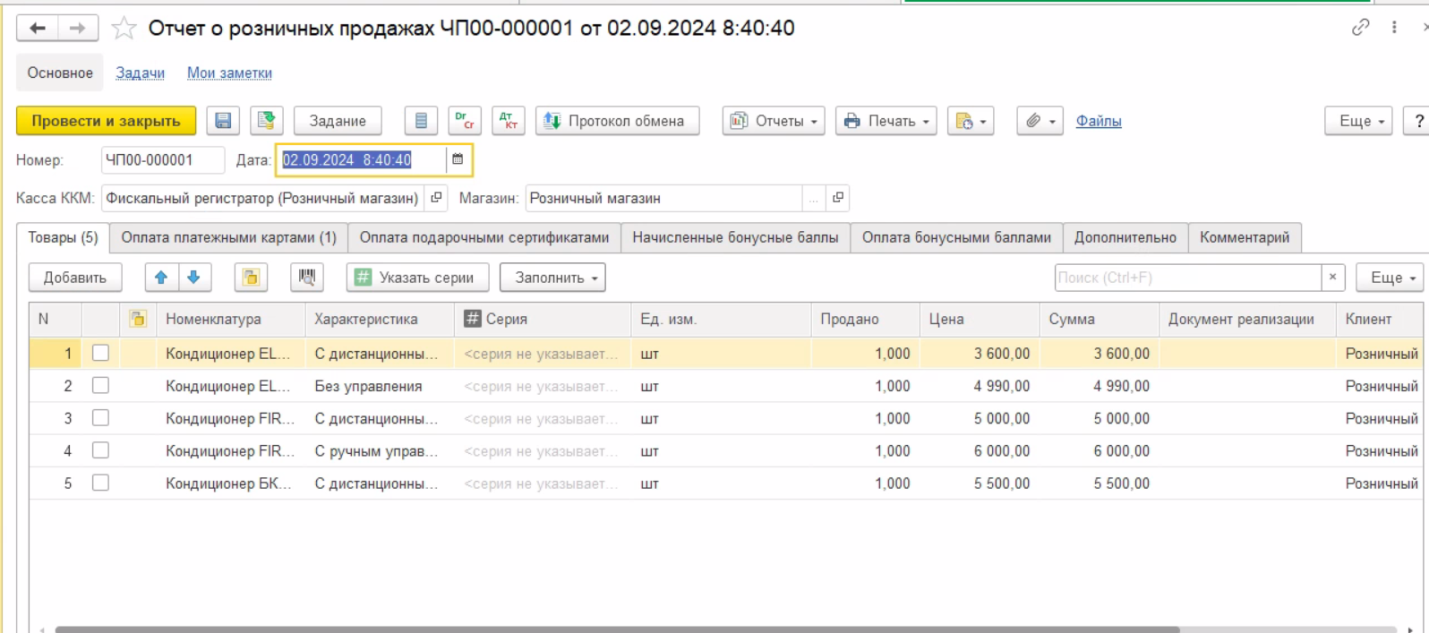
Task: Expand the Отчеты dropdown menu
Action: [x=774, y=121]
